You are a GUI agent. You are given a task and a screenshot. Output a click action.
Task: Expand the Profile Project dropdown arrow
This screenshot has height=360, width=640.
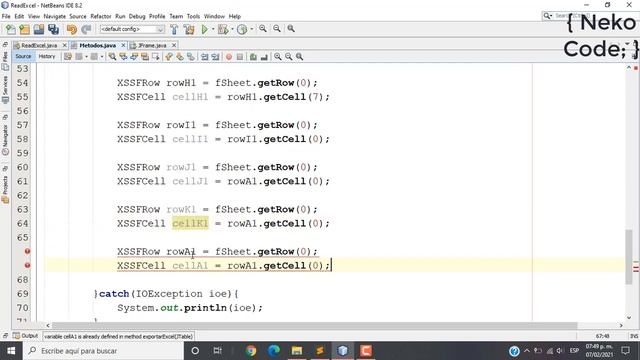pos(251,29)
